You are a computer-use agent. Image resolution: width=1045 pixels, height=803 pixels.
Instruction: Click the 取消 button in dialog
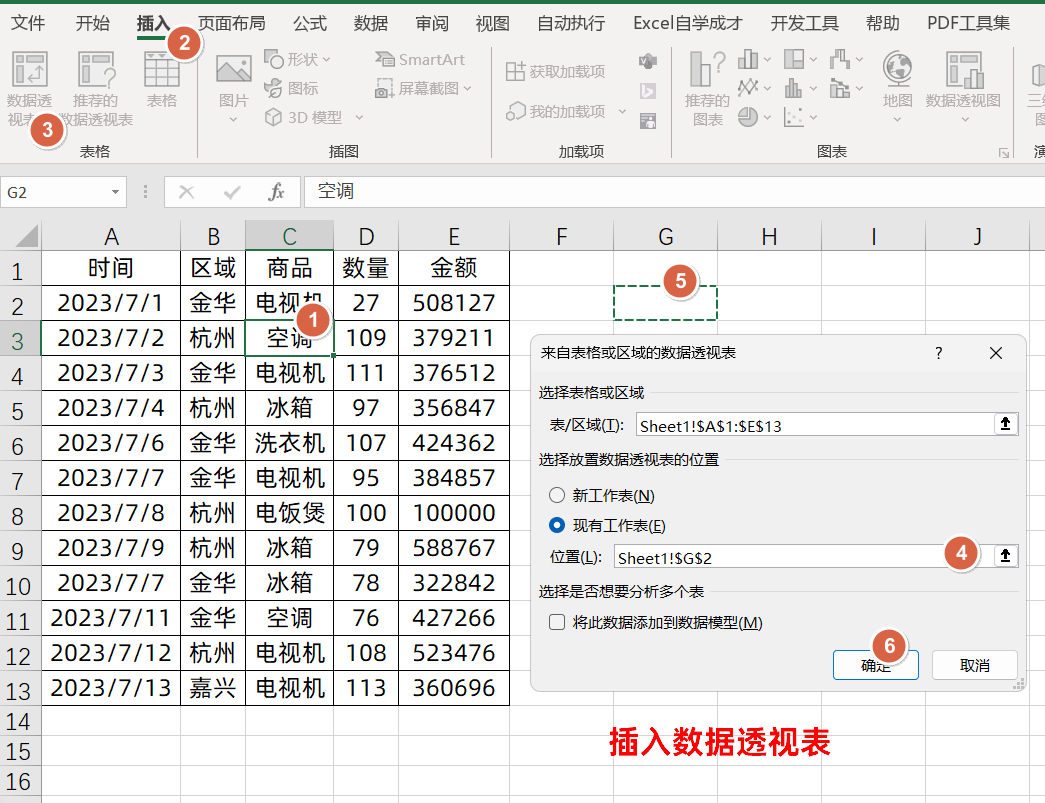coord(974,665)
